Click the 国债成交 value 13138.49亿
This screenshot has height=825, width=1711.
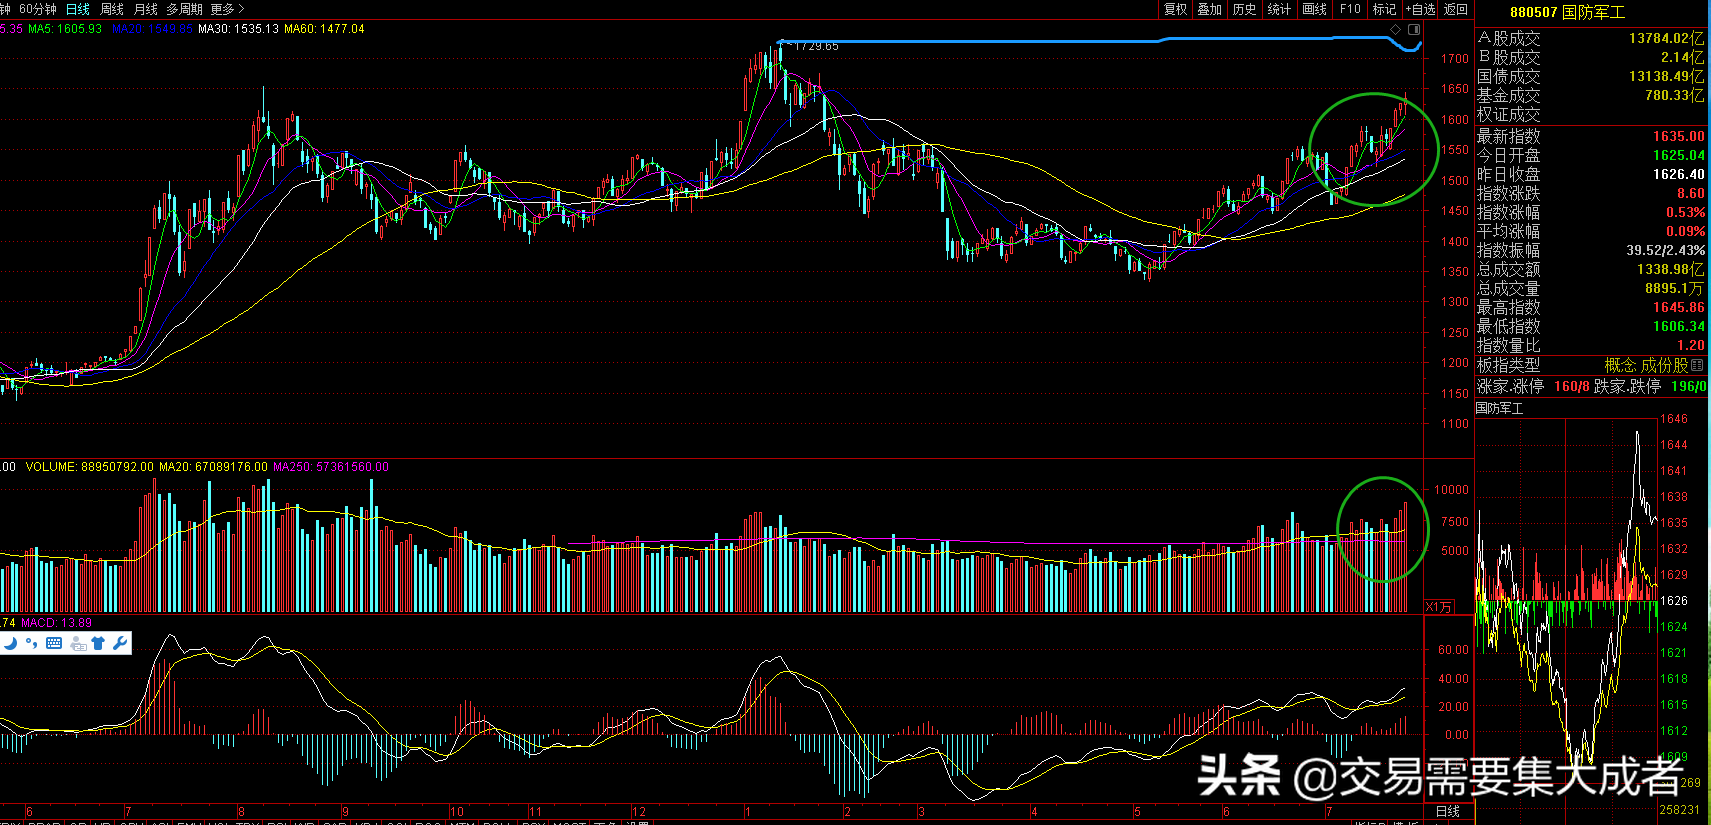[x=1666, y=77]
